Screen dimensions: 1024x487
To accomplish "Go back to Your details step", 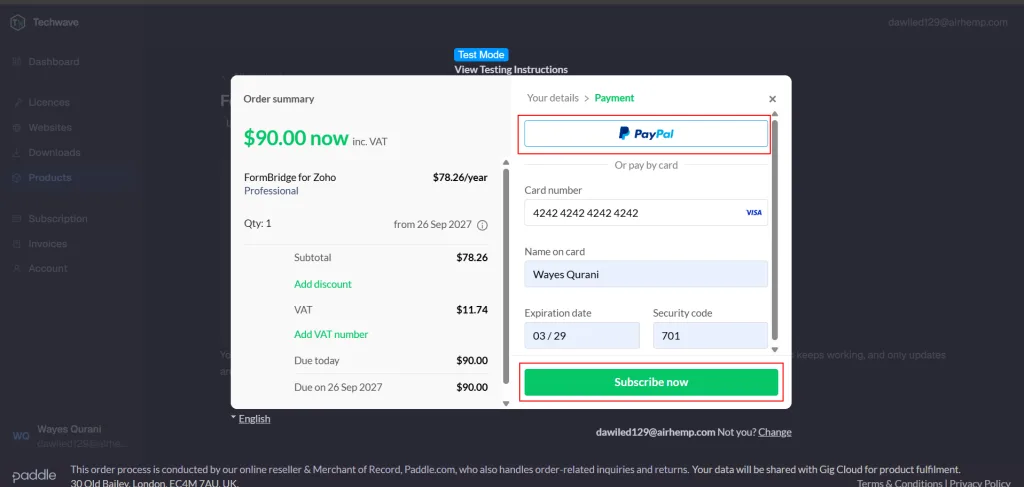I will 552,98.
